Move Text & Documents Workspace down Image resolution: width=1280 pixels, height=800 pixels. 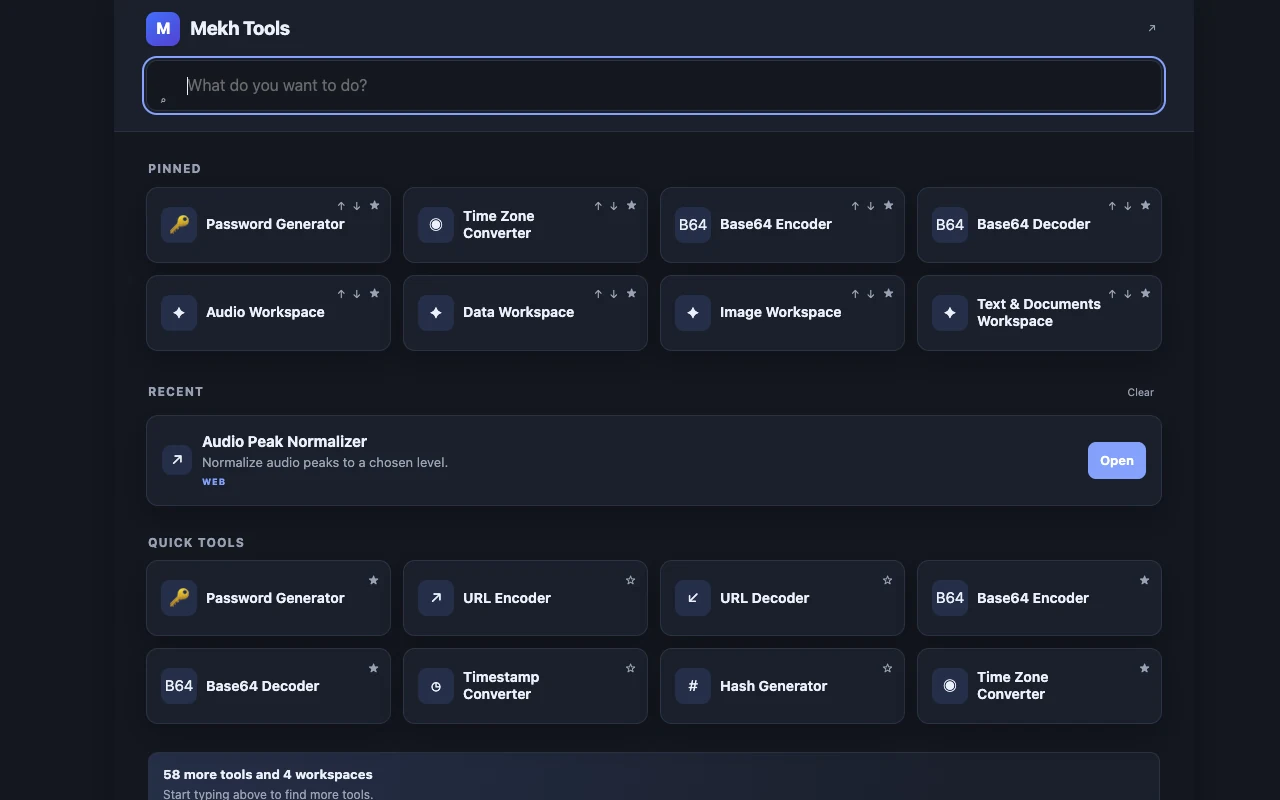pos(1128,294)
